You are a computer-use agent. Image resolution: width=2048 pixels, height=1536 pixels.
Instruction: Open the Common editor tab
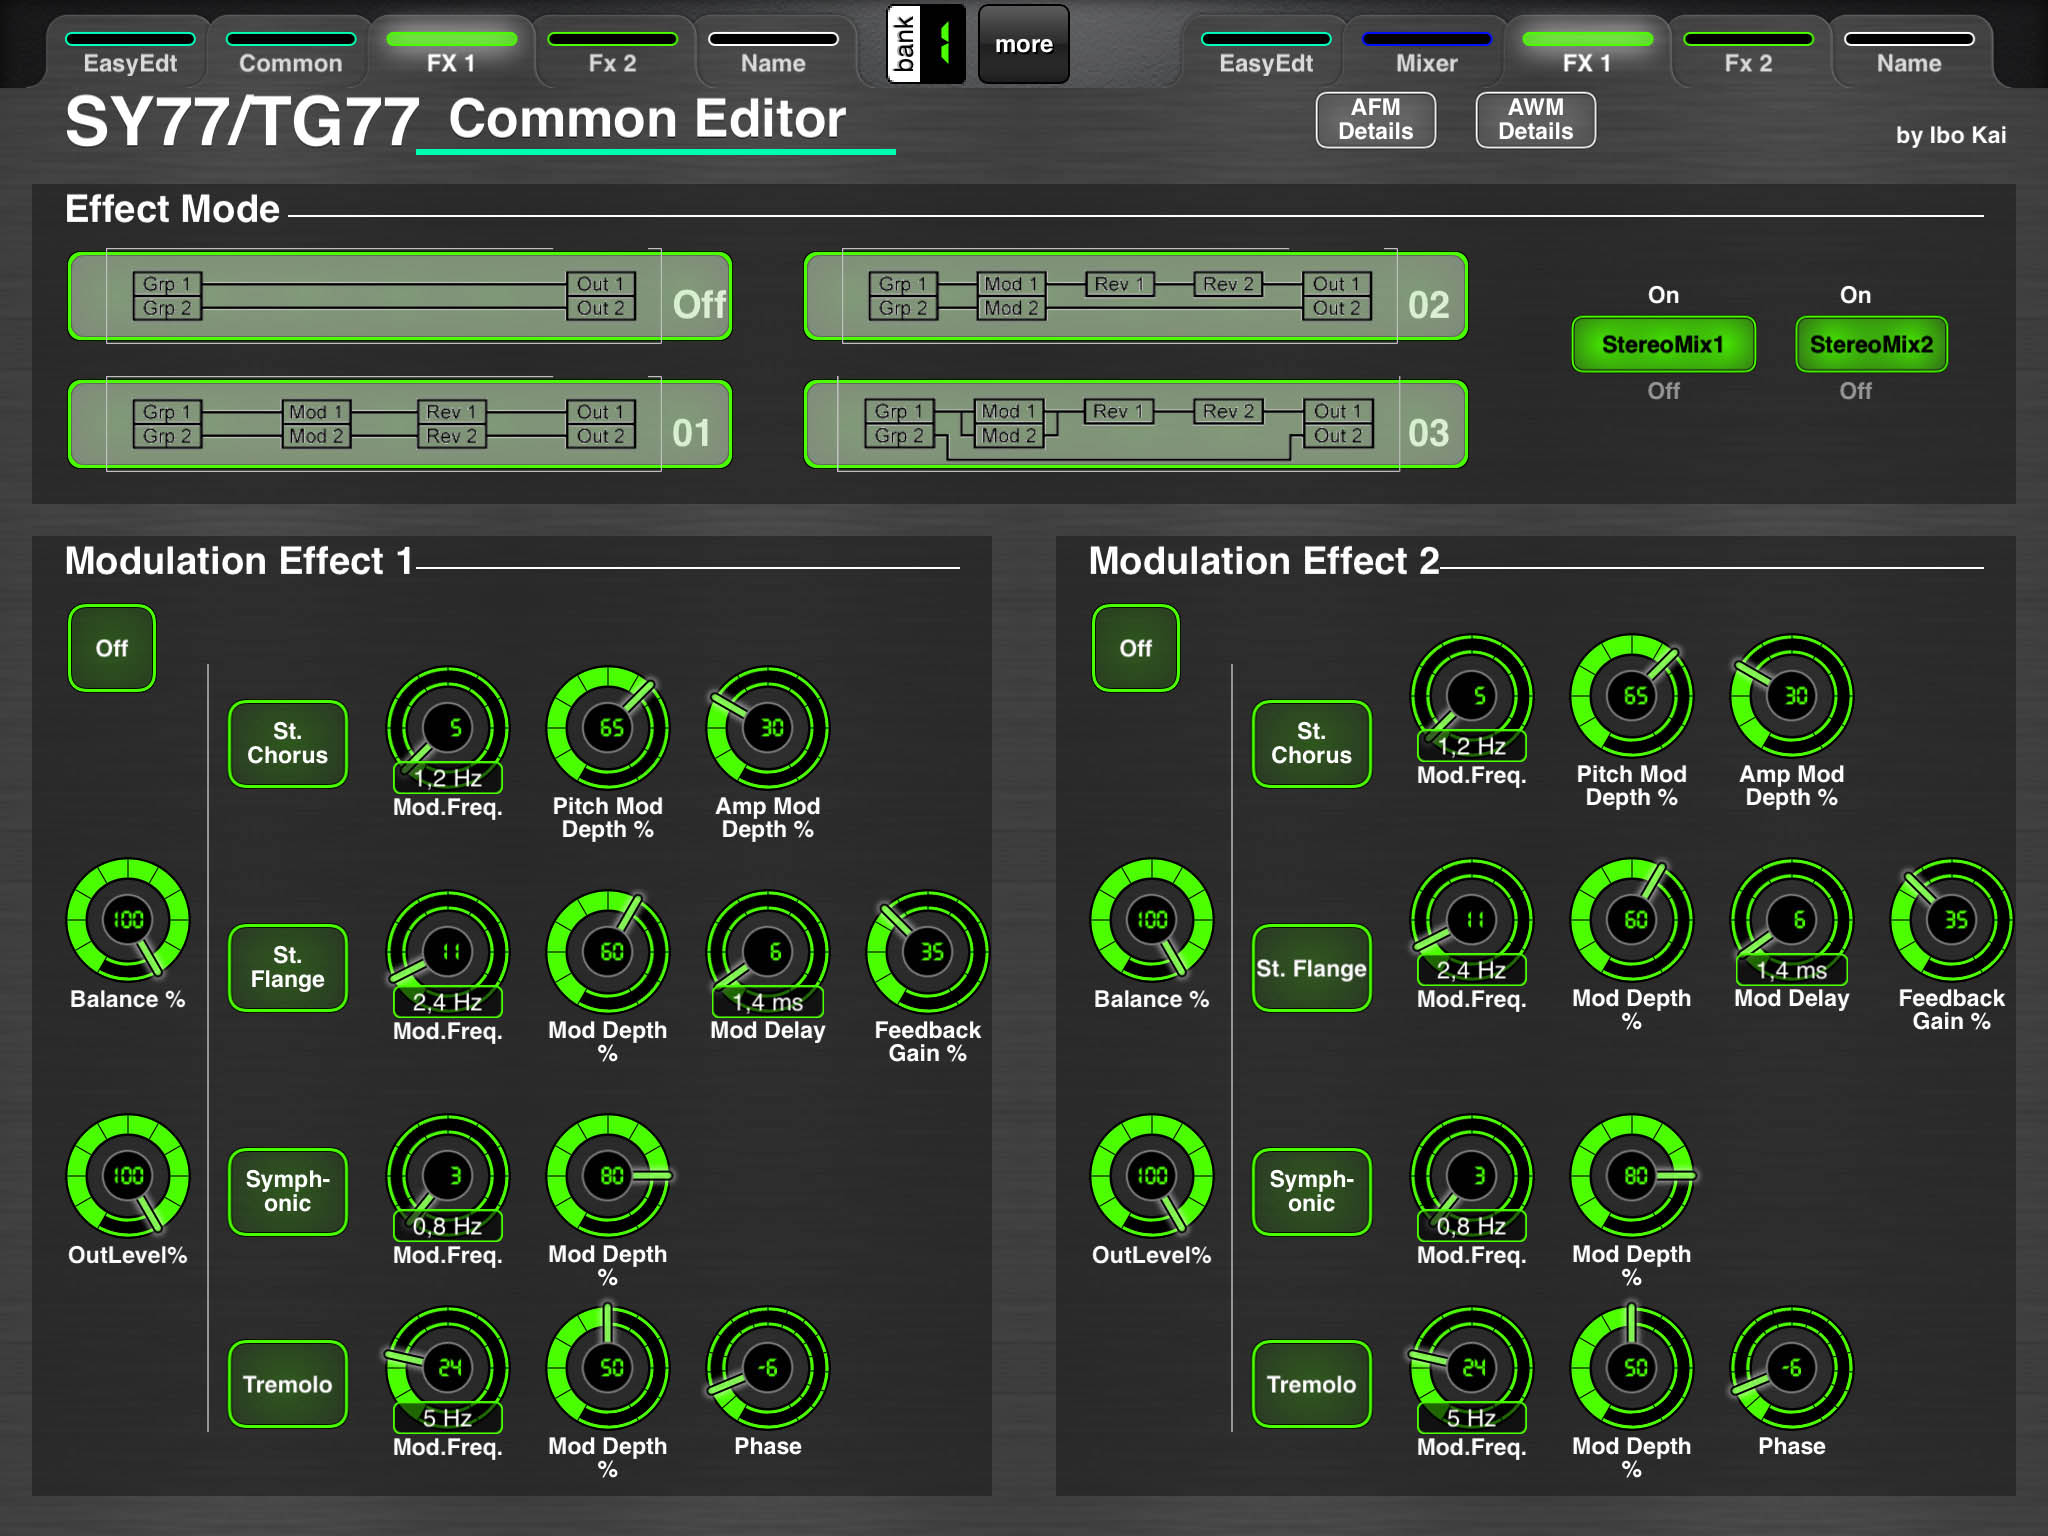290,50
